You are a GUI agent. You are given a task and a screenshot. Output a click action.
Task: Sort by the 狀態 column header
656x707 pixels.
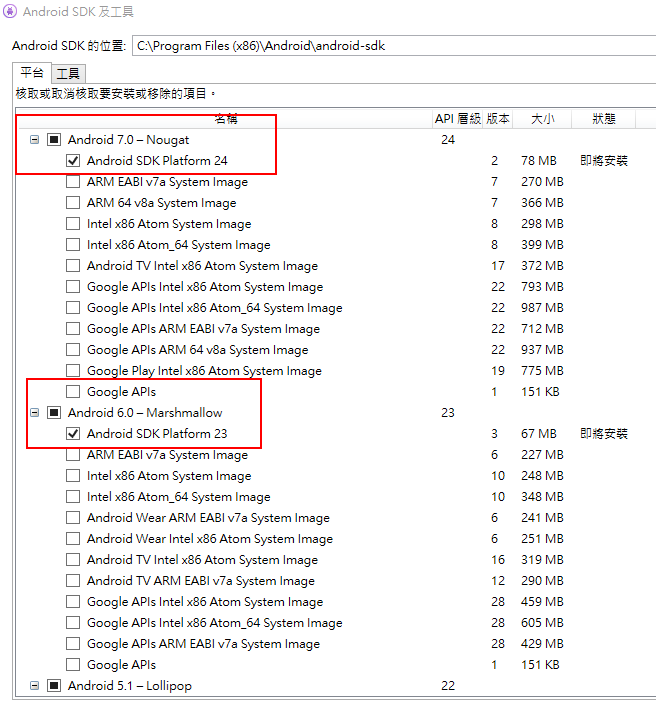603,119
